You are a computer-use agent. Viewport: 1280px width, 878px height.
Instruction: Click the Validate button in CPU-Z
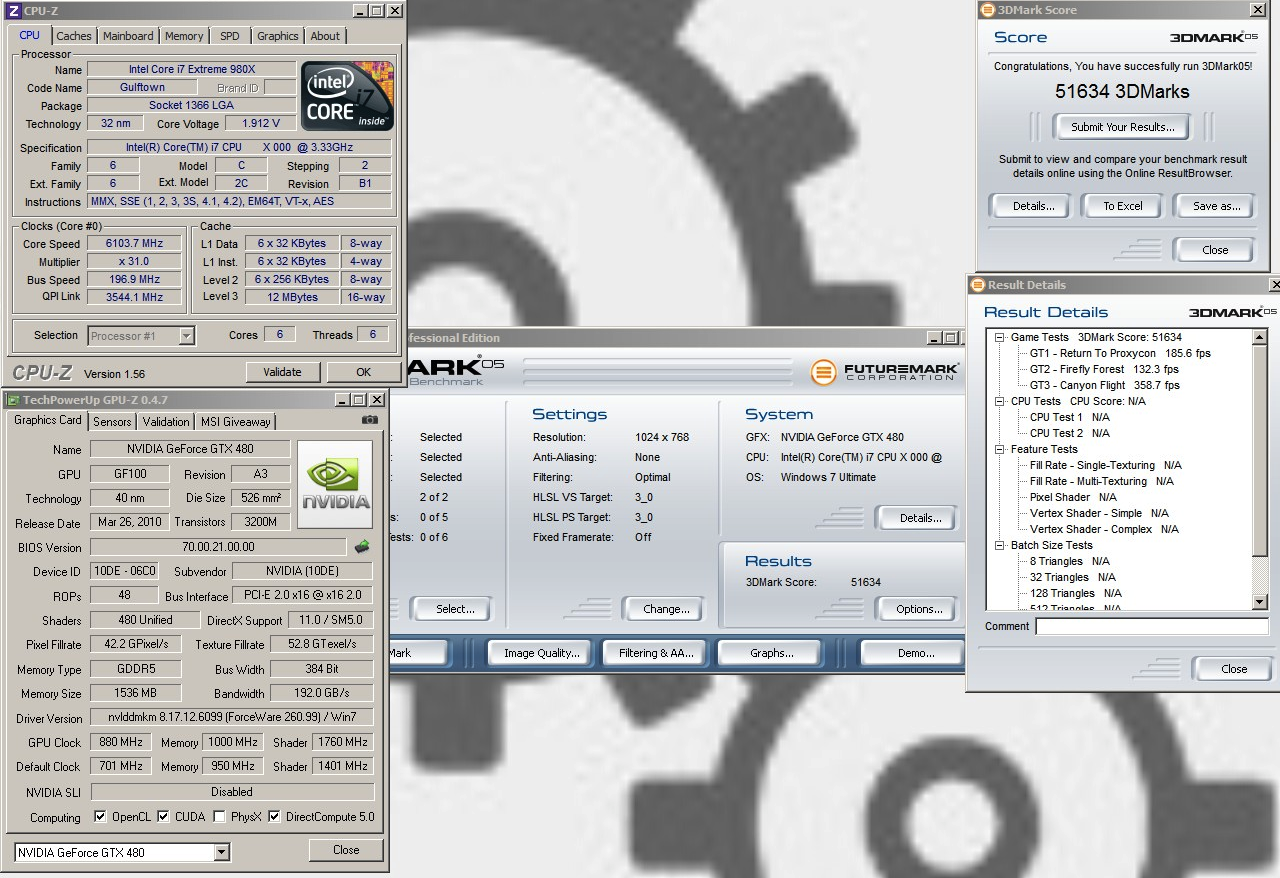[282, 372]
